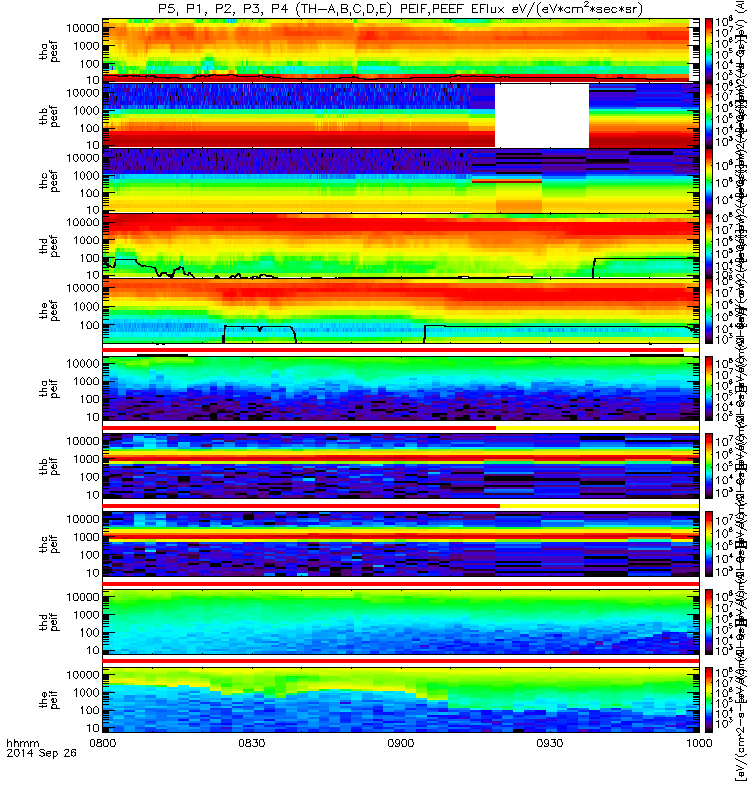Viewport: 750px width, 800px height.
Task: Click the tha peef spectrogram panel
Action: 401,50
